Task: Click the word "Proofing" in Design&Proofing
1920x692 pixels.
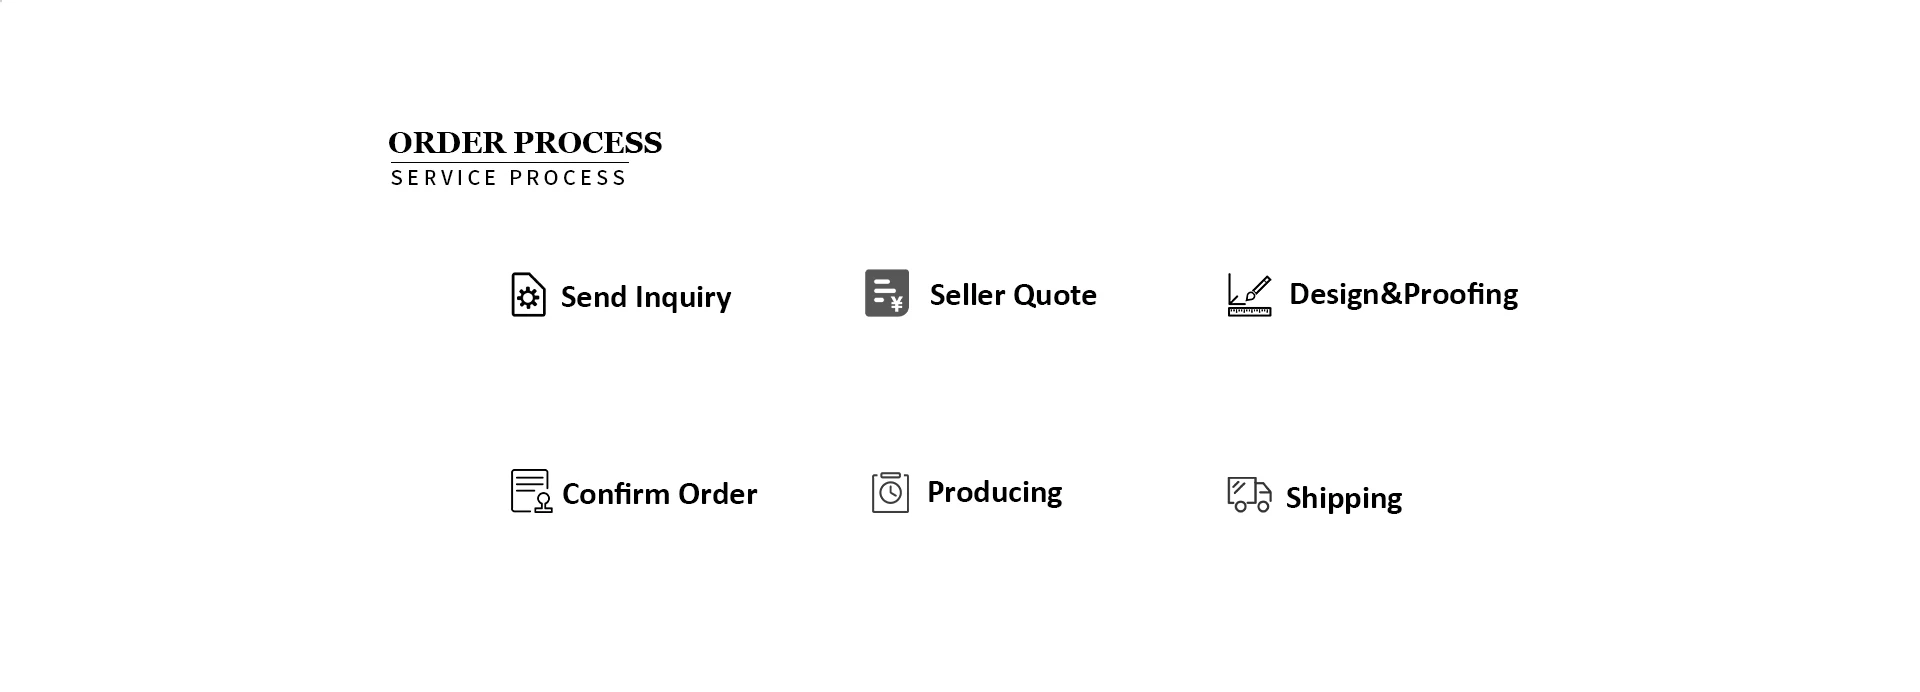Action: pyautogui.click(x=1461, y=294)
